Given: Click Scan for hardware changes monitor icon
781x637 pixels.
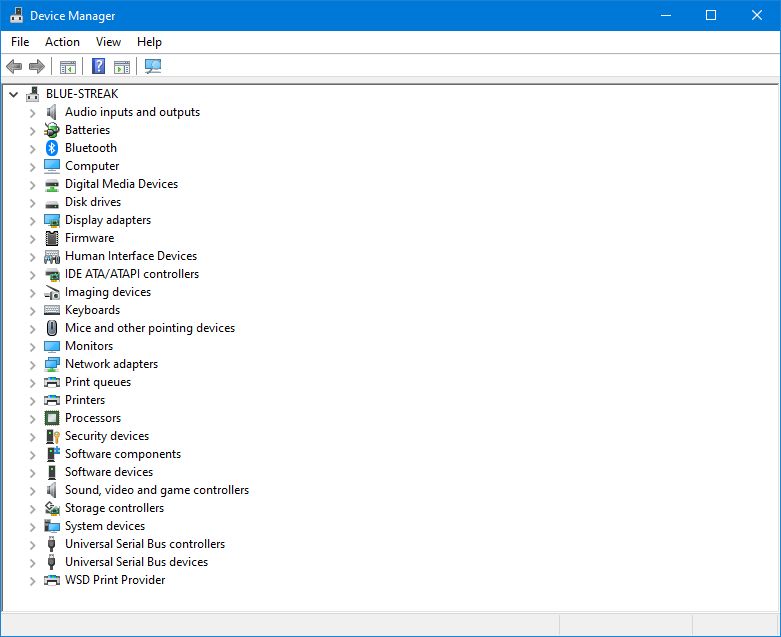Looking at the screenshot, I should (153, 66).
